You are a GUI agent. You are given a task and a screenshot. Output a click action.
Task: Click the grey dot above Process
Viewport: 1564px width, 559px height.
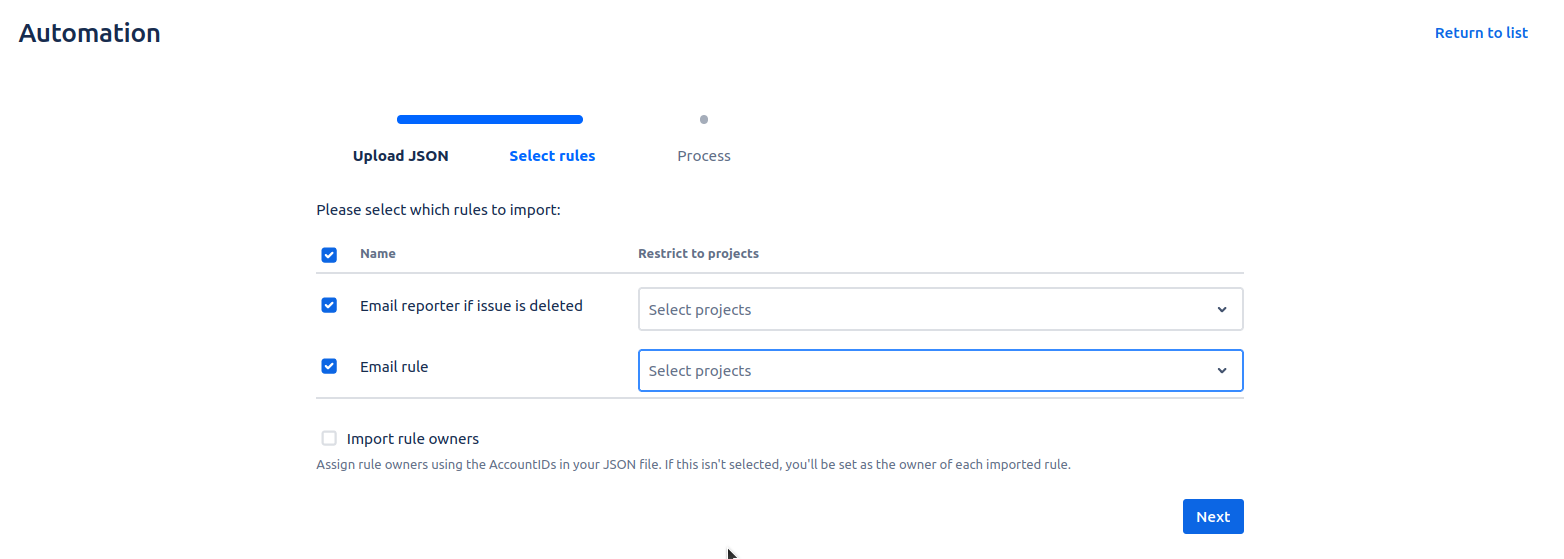[704, 120]
